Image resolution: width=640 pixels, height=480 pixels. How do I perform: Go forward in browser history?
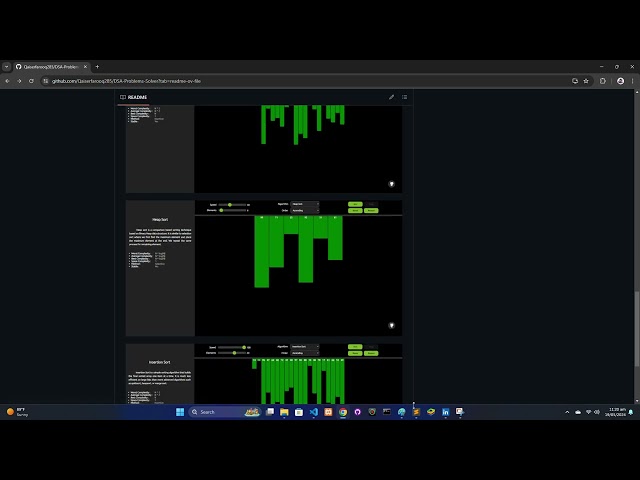point(19,81)
